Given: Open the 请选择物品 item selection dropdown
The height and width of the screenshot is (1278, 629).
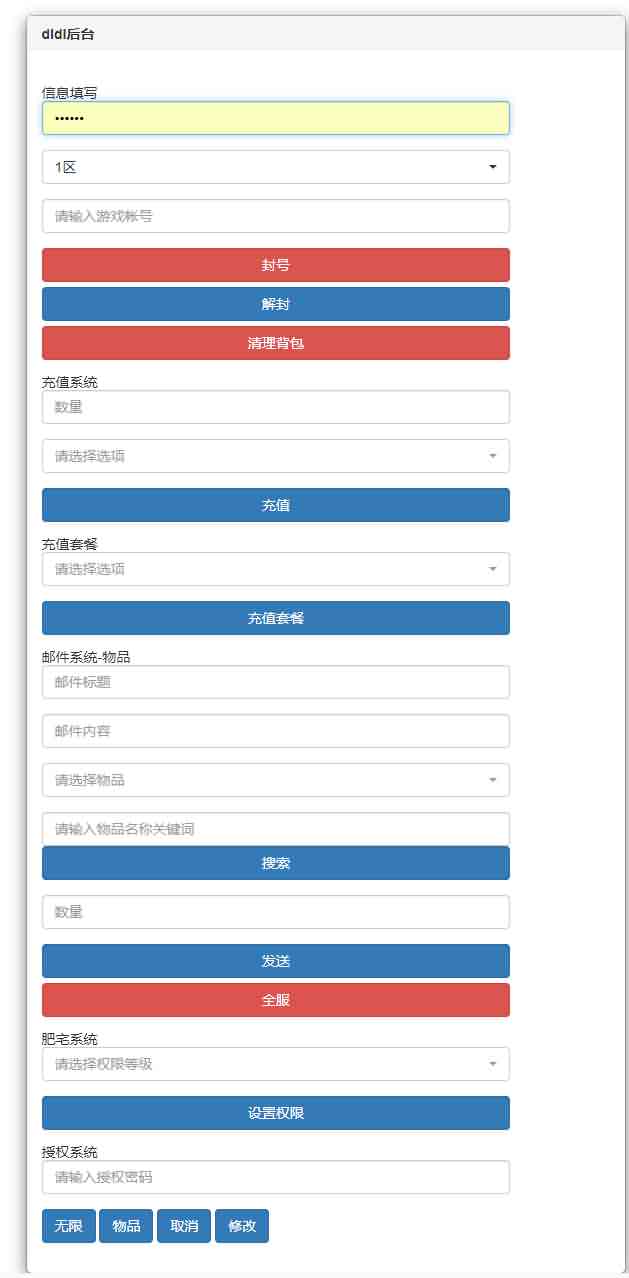Looking at the screenshot, I should point(275,780).
